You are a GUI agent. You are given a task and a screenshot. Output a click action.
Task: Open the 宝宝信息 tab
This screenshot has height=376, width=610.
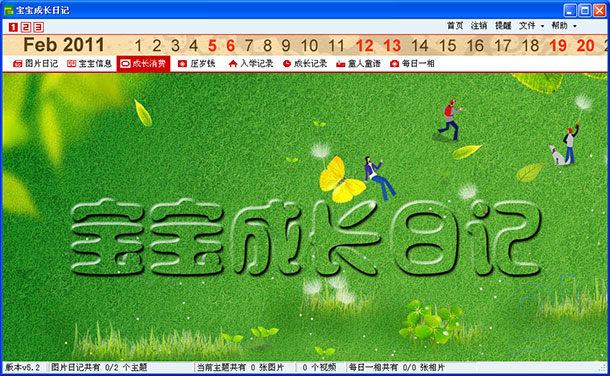(89, 63)
